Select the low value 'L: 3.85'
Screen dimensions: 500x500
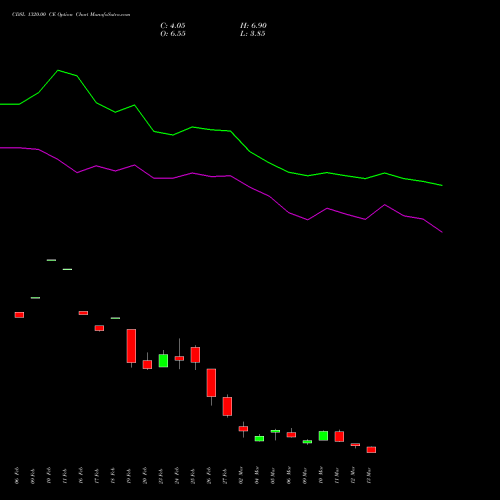tap(253, 34)
